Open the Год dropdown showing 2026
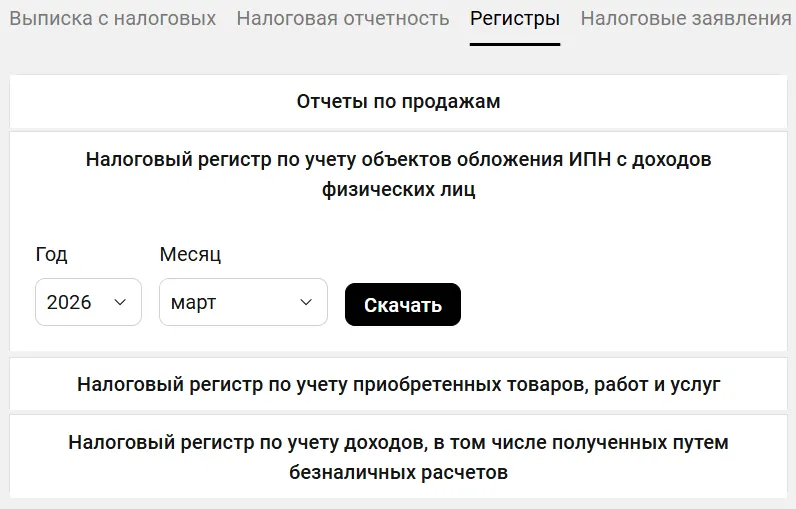 coord(87,302)
